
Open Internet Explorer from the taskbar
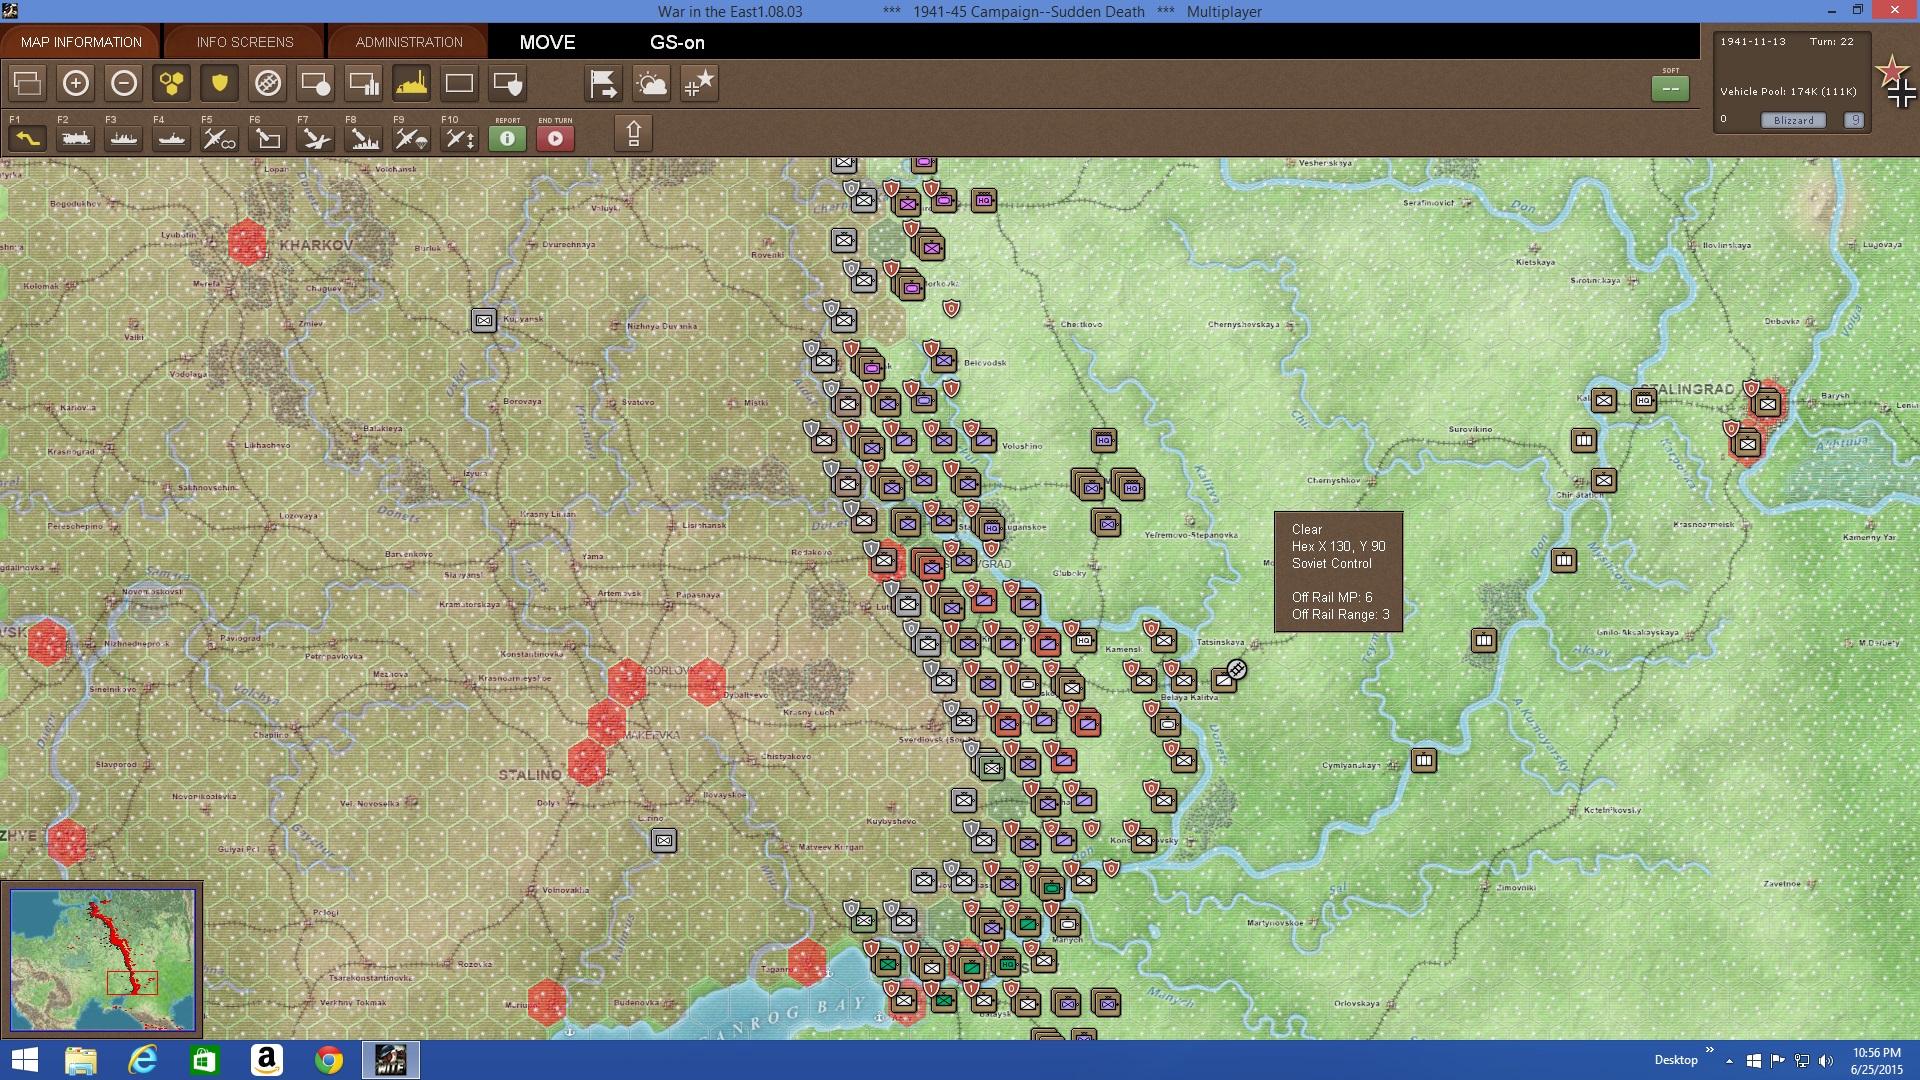[143, 1060]
